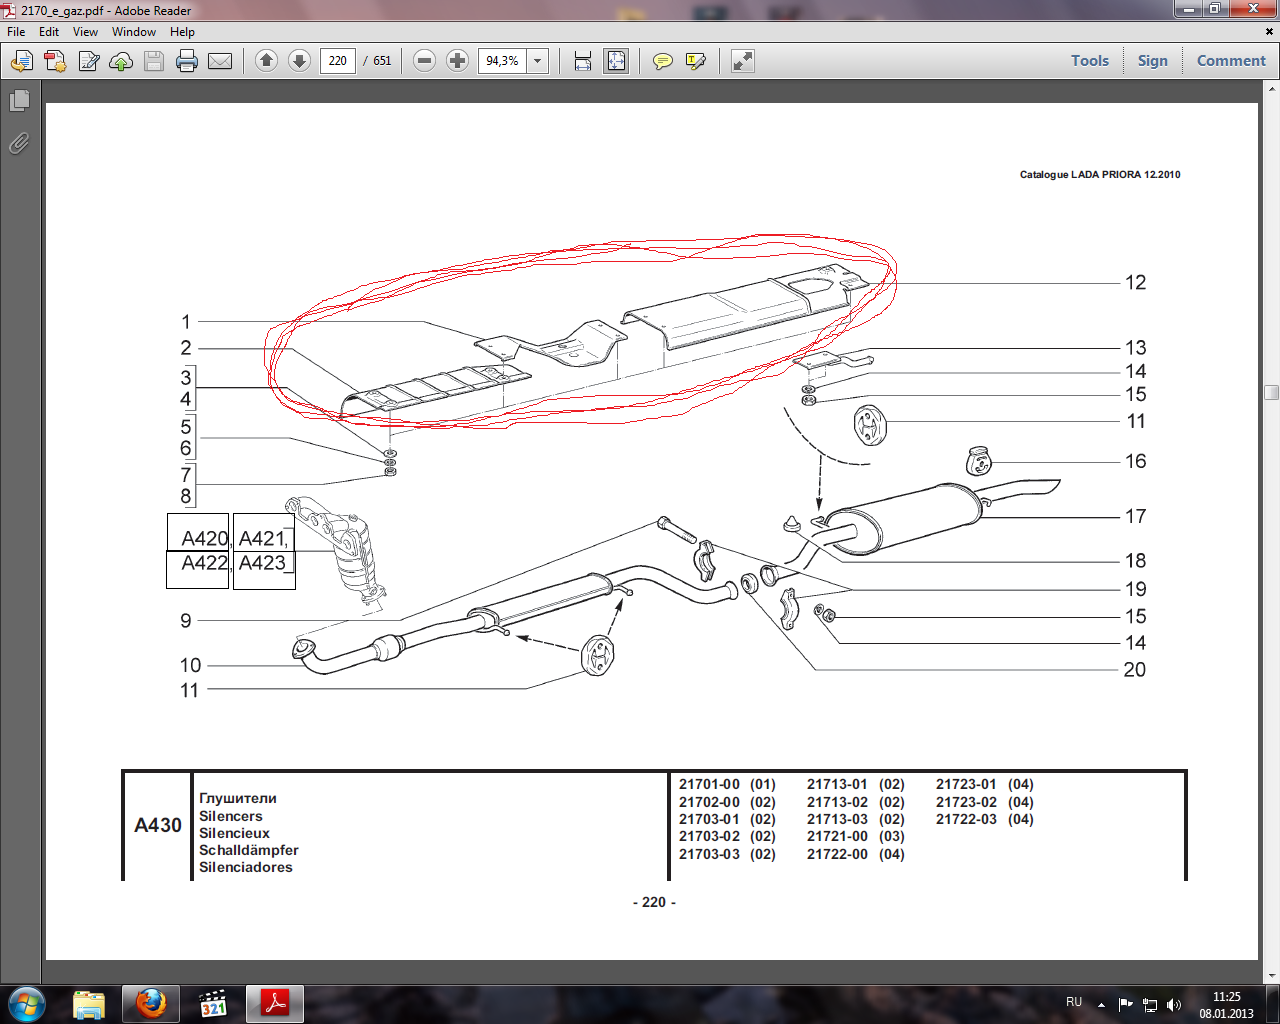Open the View menu
Image resolution: width=1280 pixels, height=1024 pixels.
coord(85,32)
